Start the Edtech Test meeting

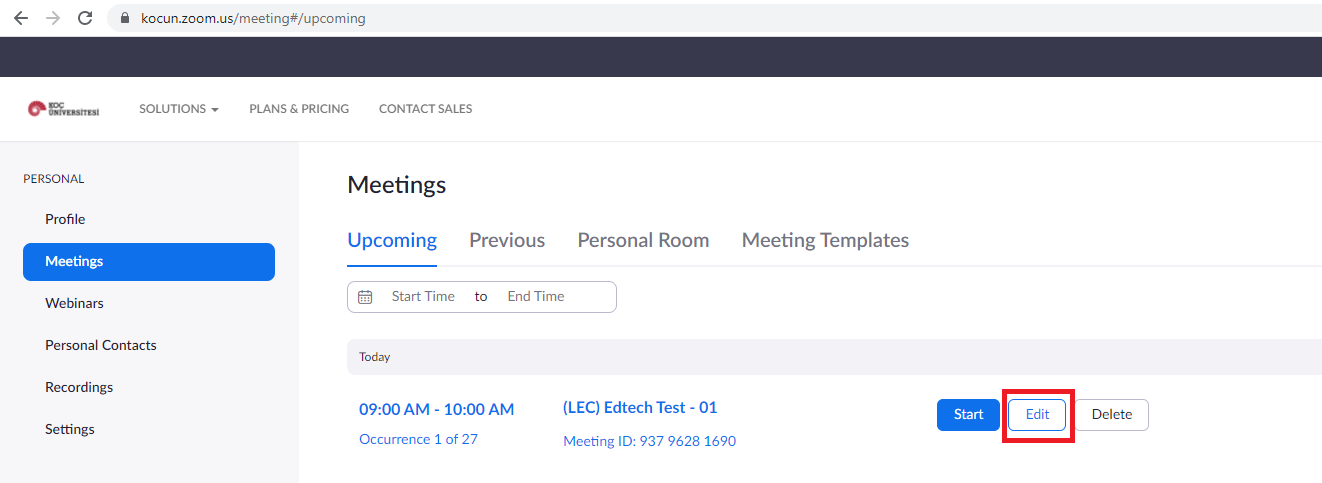[x=968, y=414]
